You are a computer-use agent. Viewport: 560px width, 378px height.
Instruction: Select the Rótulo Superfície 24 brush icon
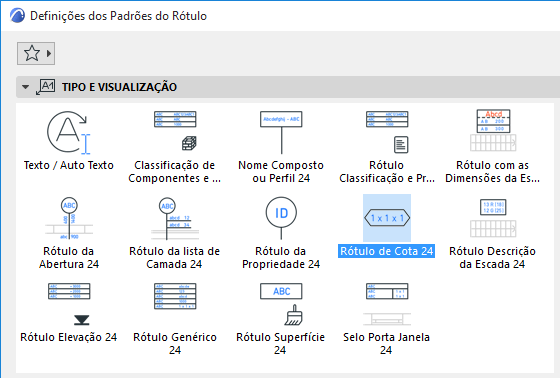[281, 304]
